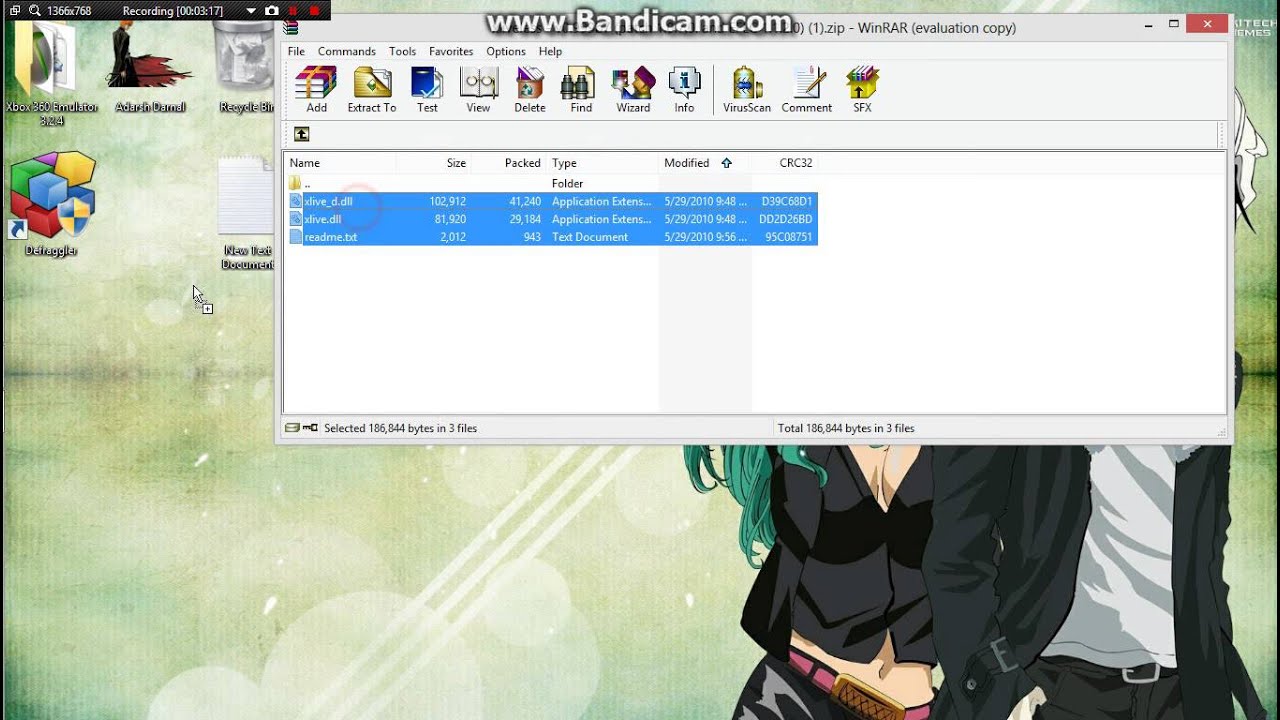Sort by the Packed column header
1280x720 pixels.
point(507,163)
